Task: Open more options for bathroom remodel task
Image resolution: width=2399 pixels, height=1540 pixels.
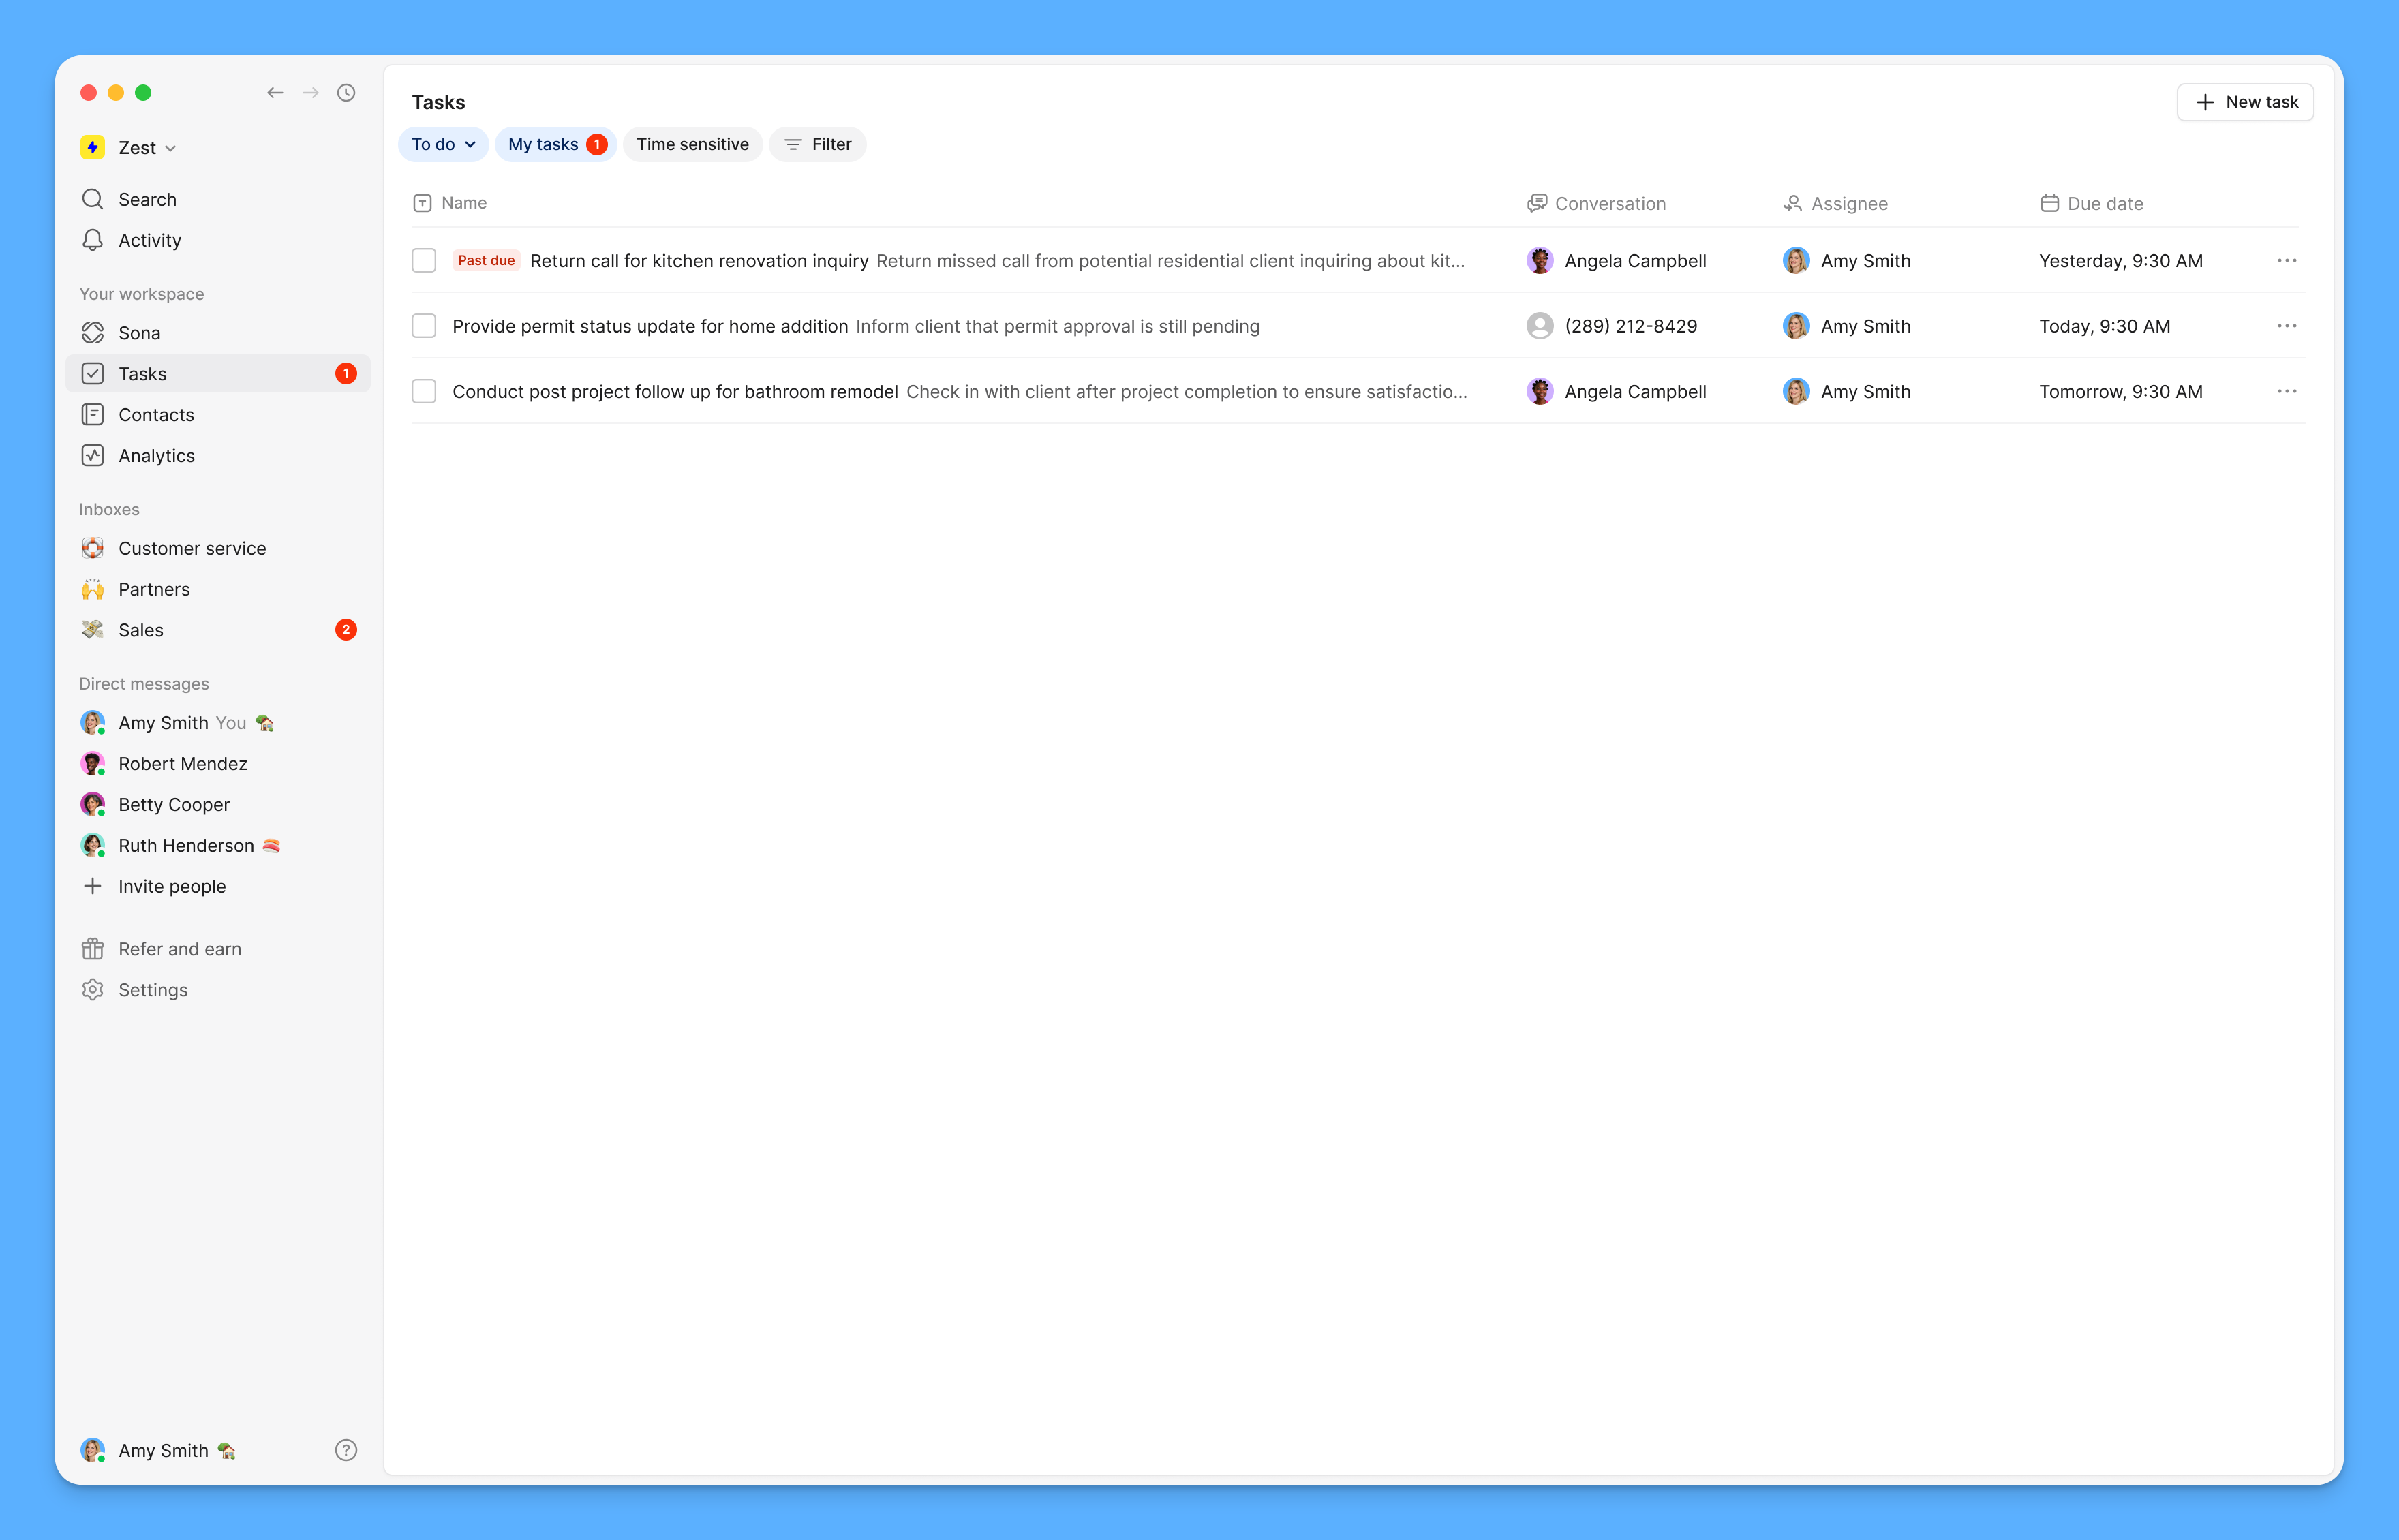Action: pos(2287,392)
